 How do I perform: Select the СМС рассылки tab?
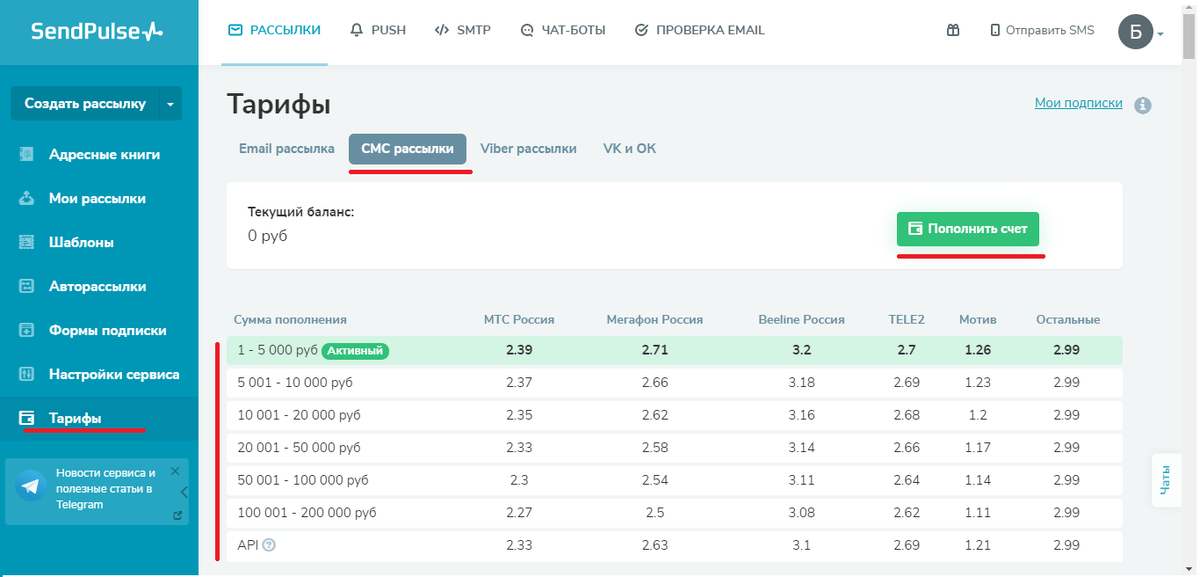point(408,149)
